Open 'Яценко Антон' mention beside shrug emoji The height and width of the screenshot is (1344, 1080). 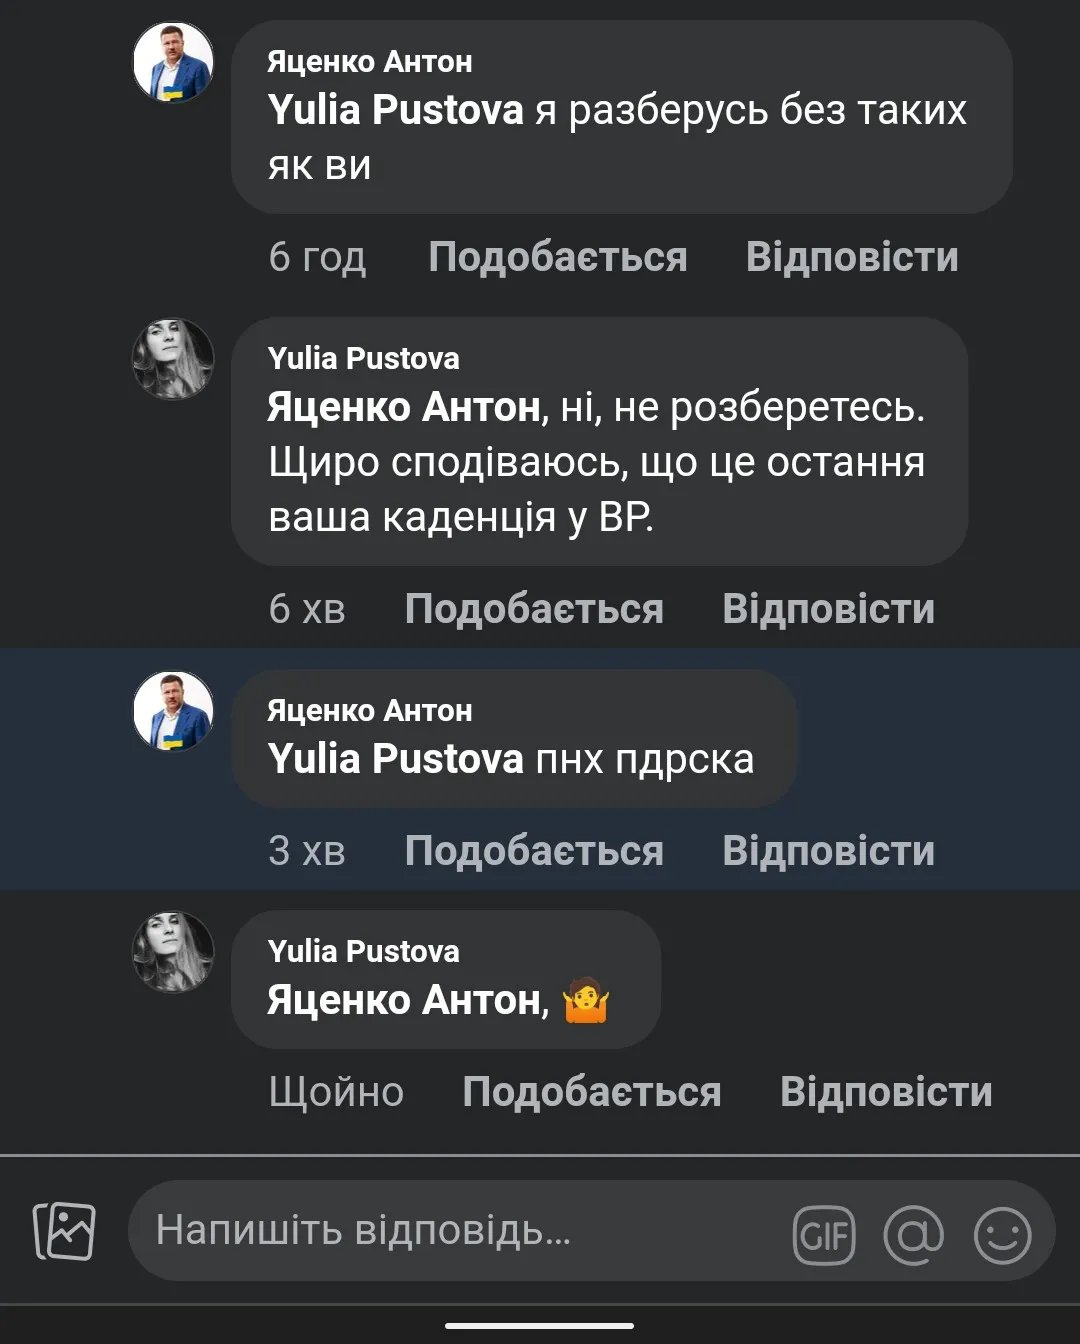pos(407,1000)
